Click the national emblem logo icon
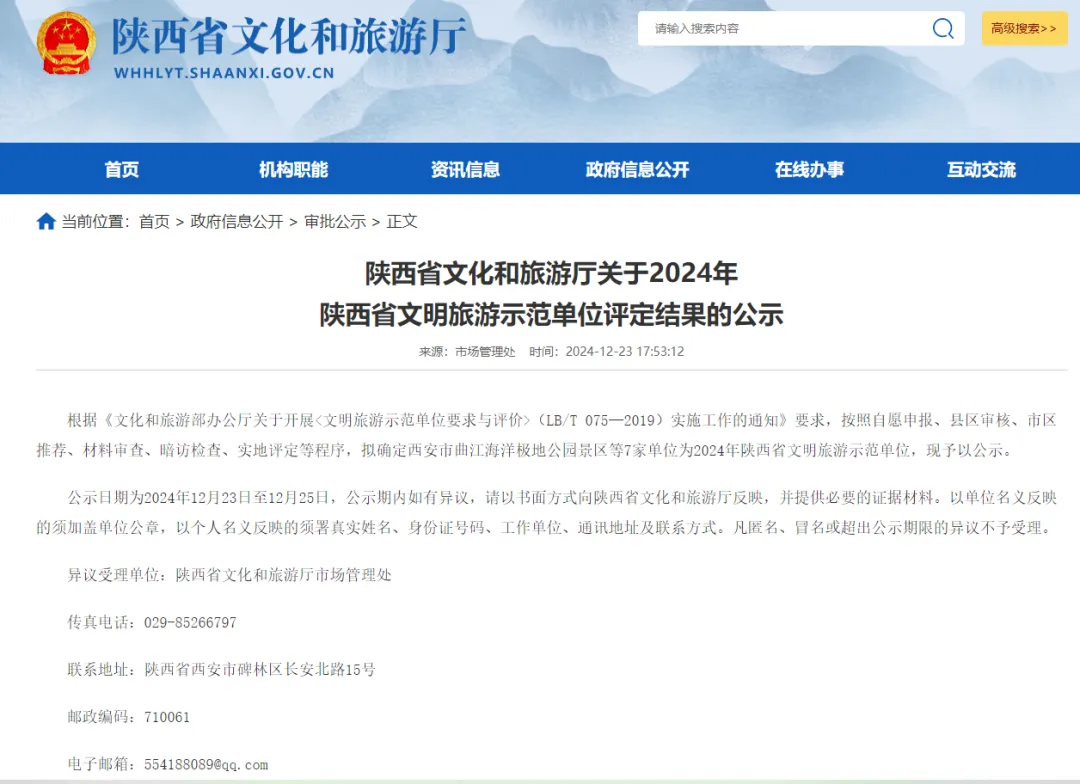The image size is (1080, 784). click(x=66, y=43)
